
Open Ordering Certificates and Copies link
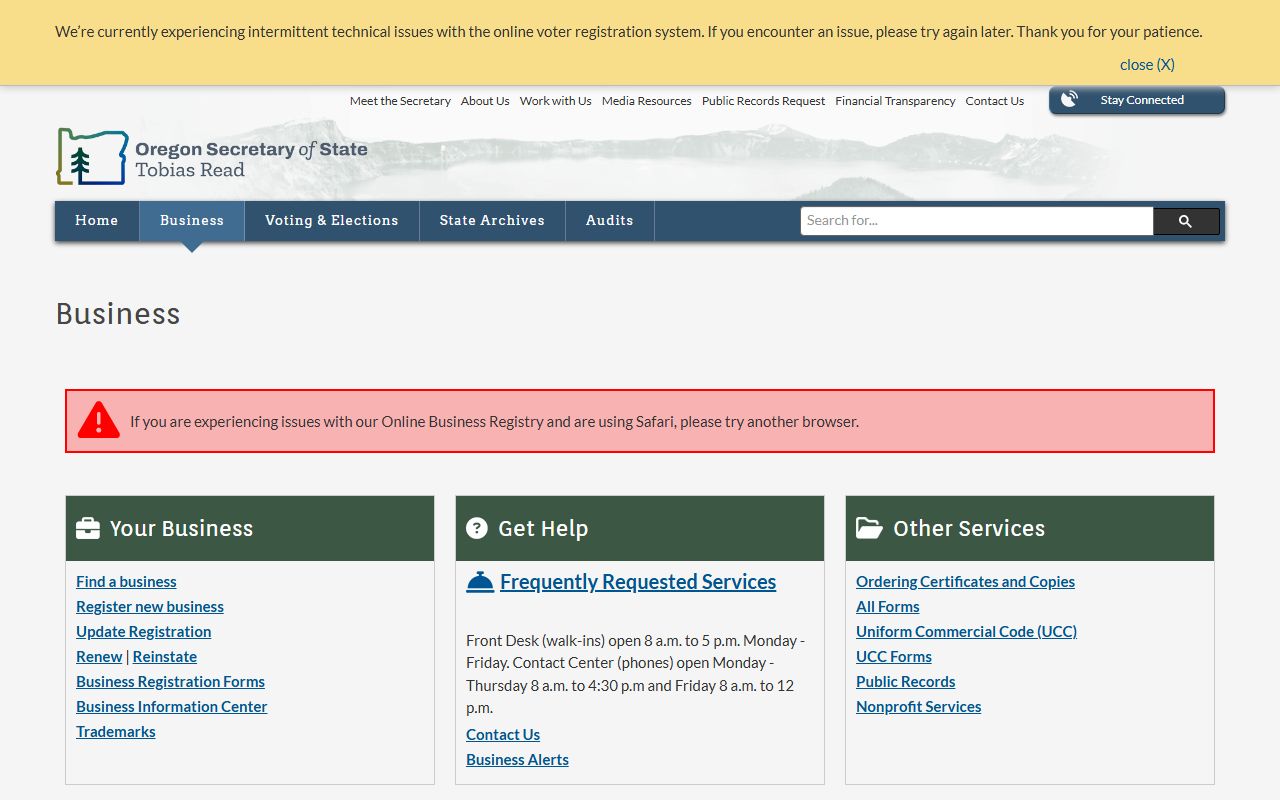[x=966, y=582]
